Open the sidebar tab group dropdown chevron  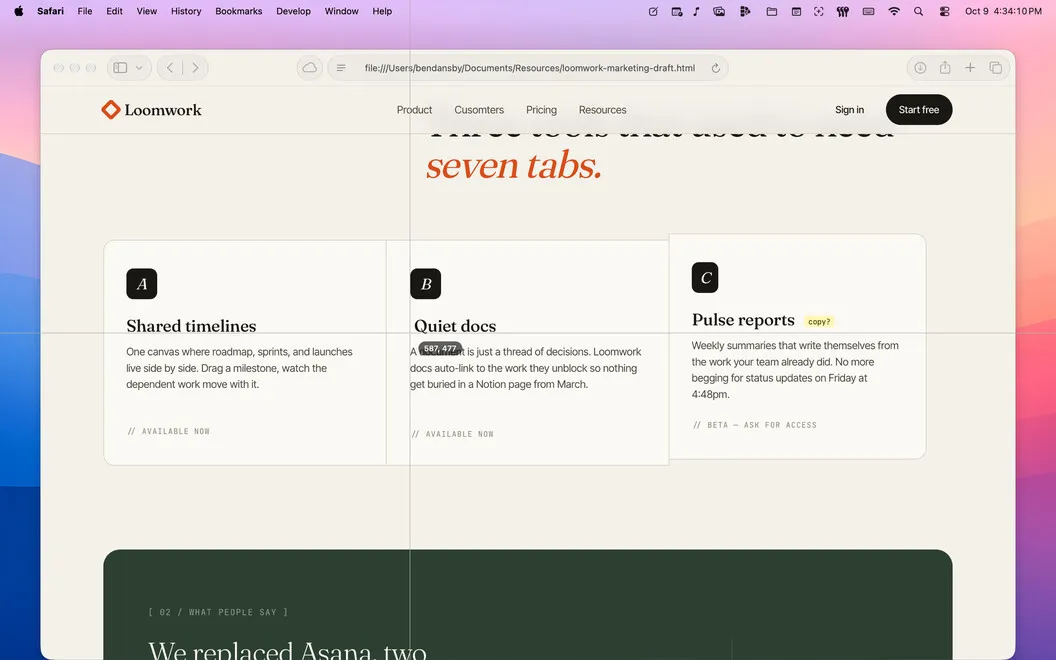(x=139, y=68)
